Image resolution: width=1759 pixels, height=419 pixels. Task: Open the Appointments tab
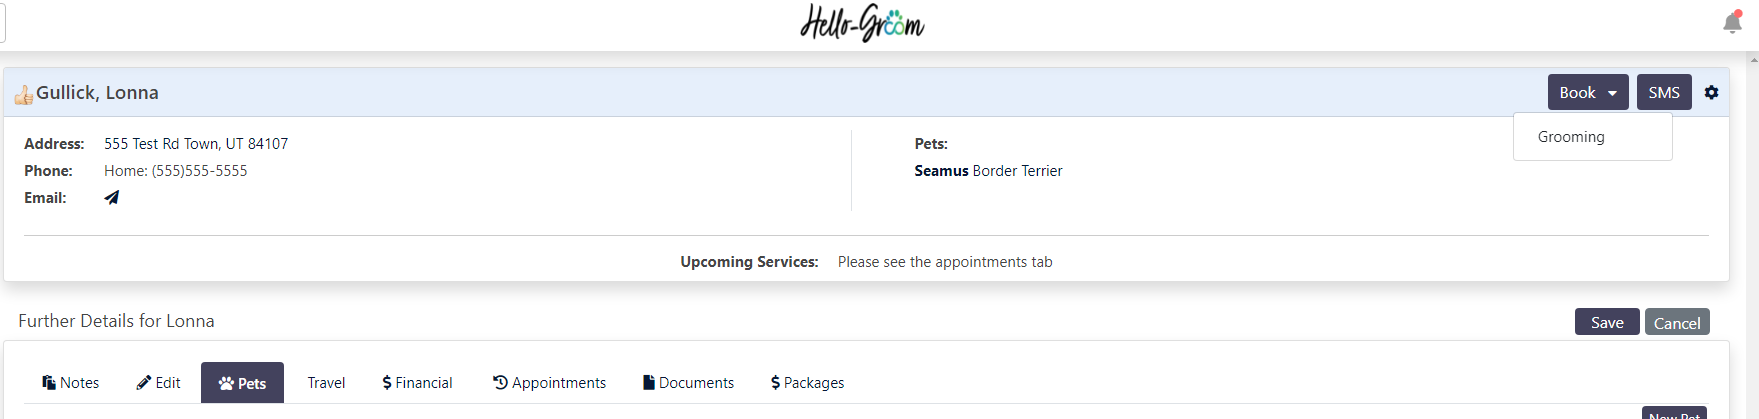549,382
